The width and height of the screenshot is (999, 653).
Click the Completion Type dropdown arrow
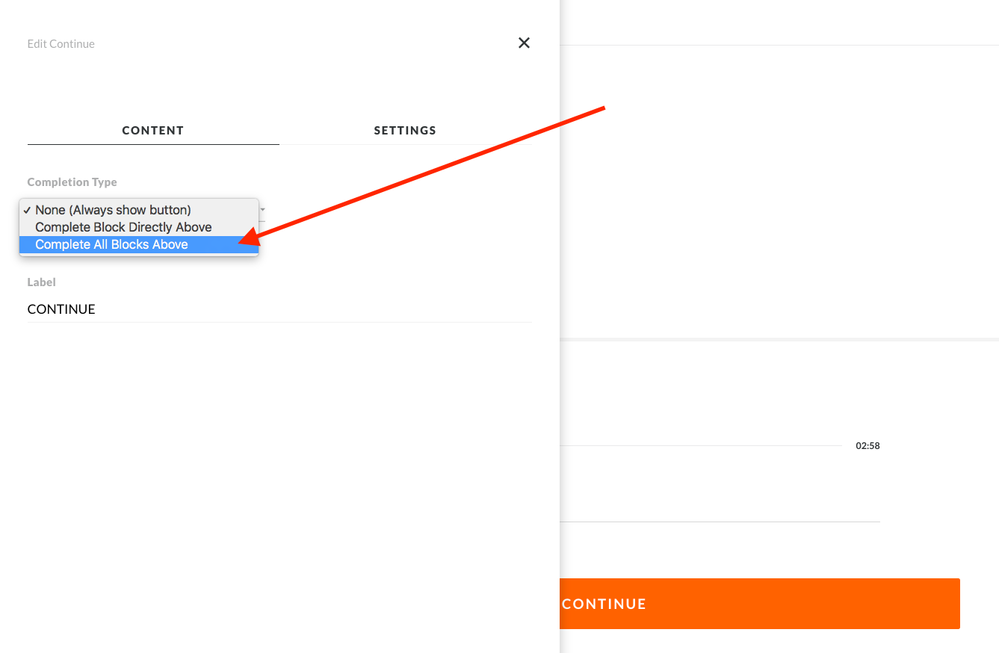(x=263, y=210)
